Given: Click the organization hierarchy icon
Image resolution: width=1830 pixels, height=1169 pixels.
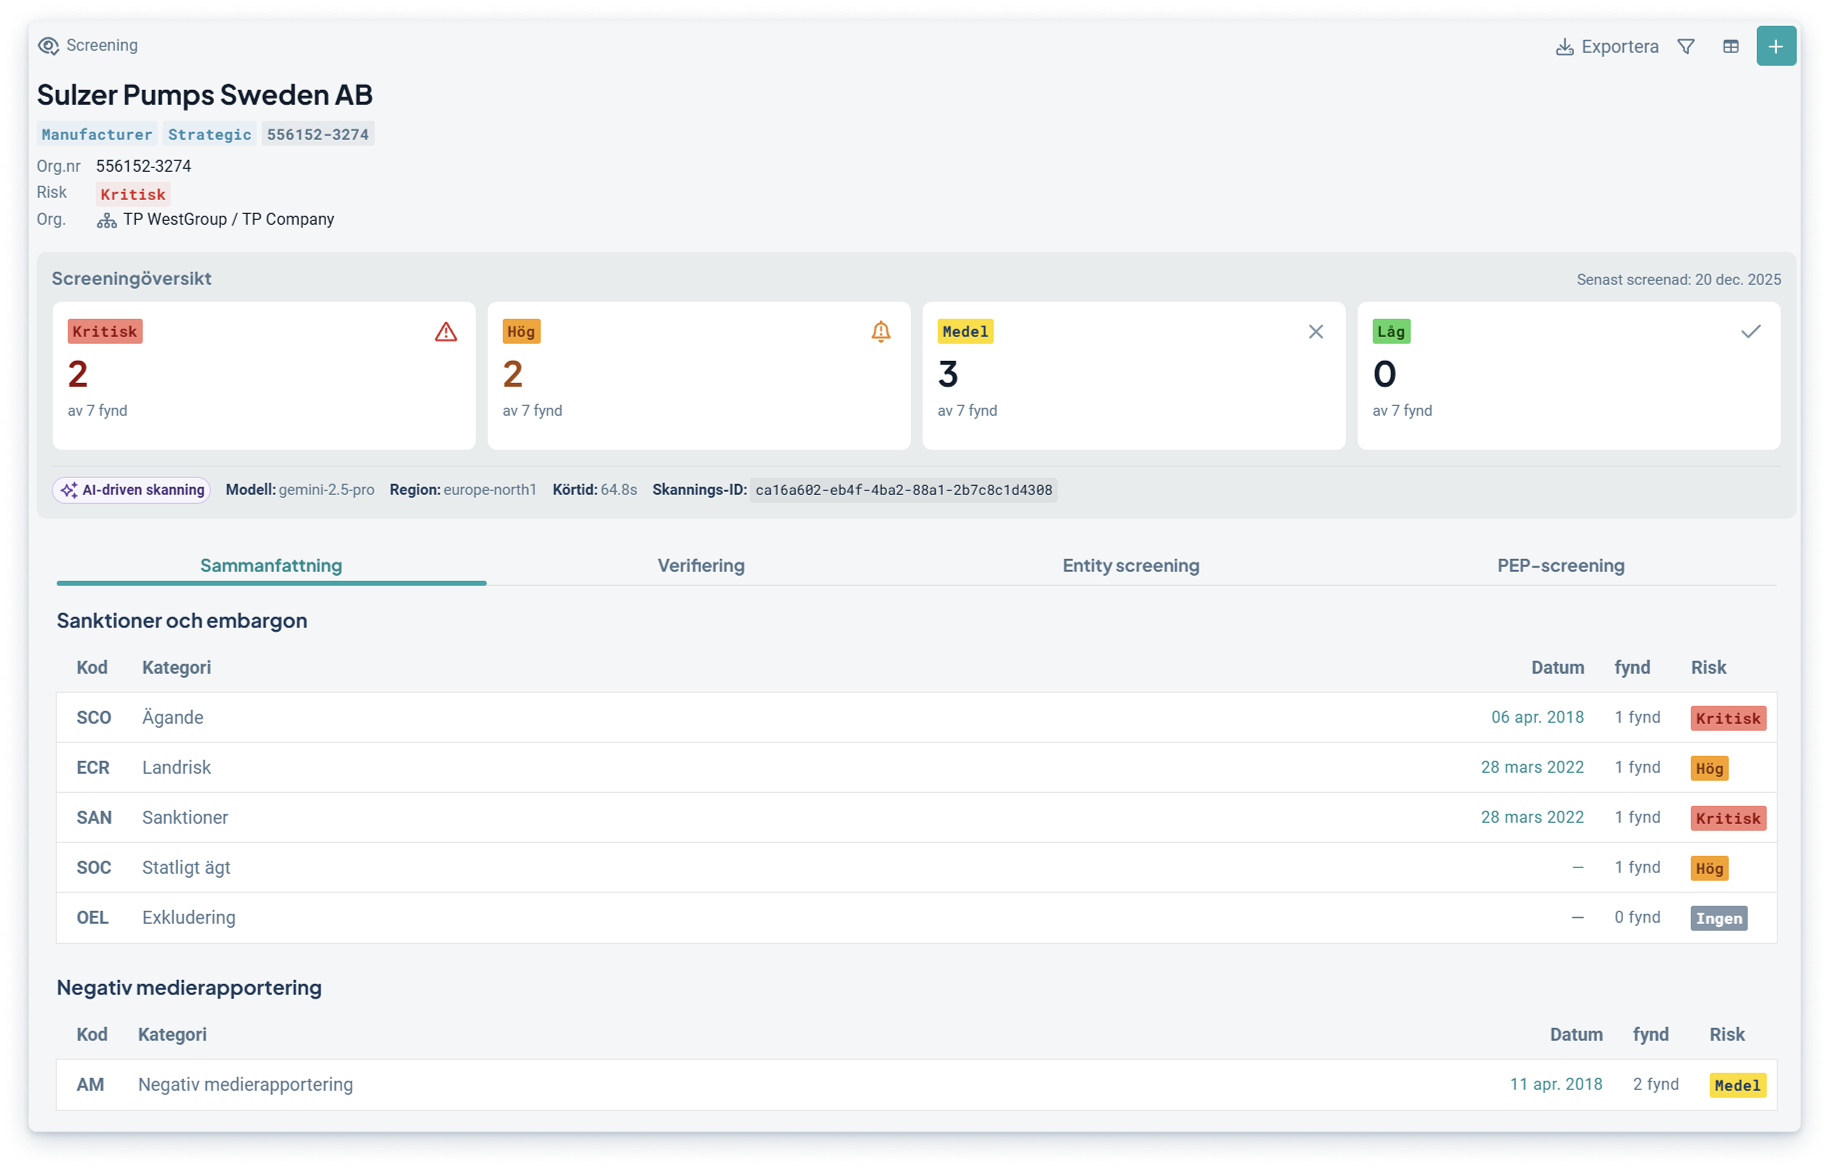Looking at the screenshot, I should pos(107,220).
